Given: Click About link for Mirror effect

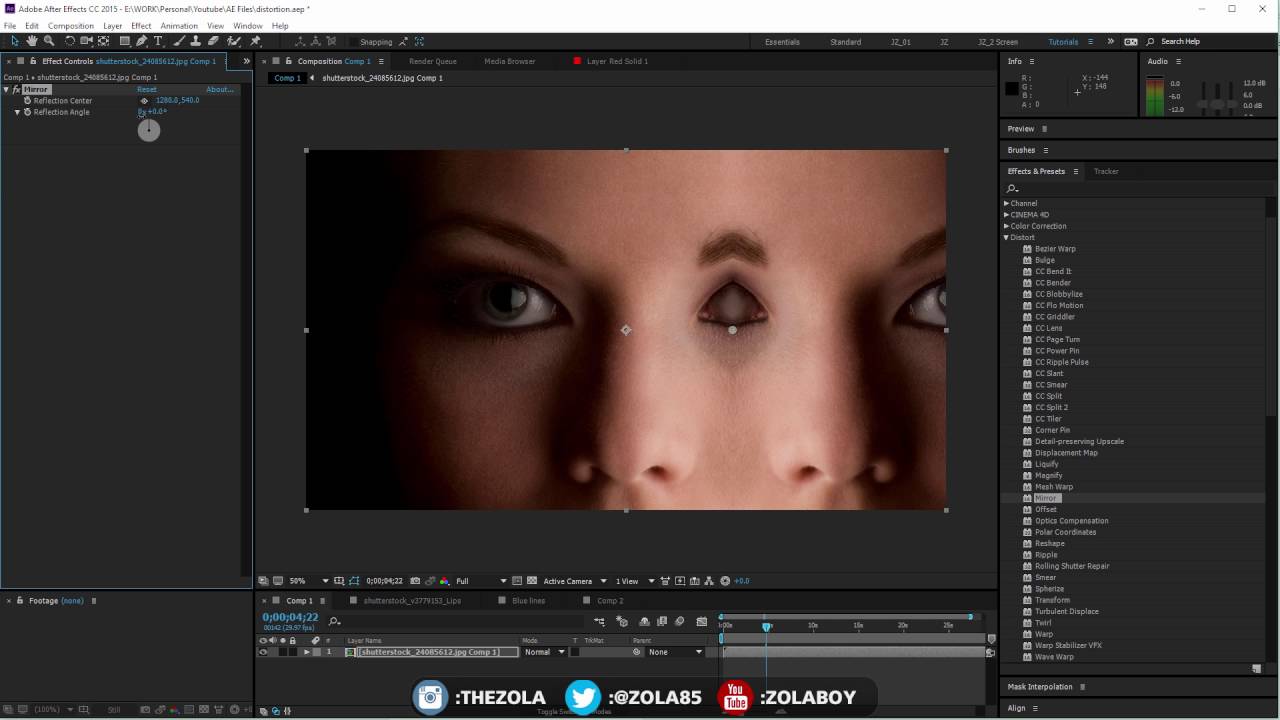Looking at the screenshot, I should pyautogui.click(x=219, y=89).
